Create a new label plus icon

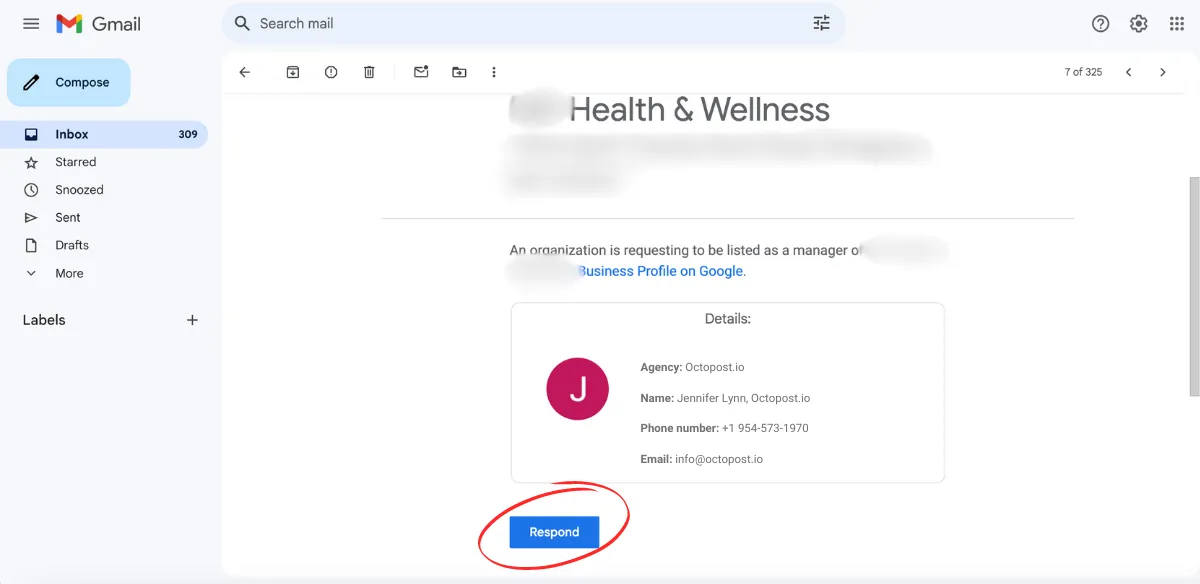point(193,320)
